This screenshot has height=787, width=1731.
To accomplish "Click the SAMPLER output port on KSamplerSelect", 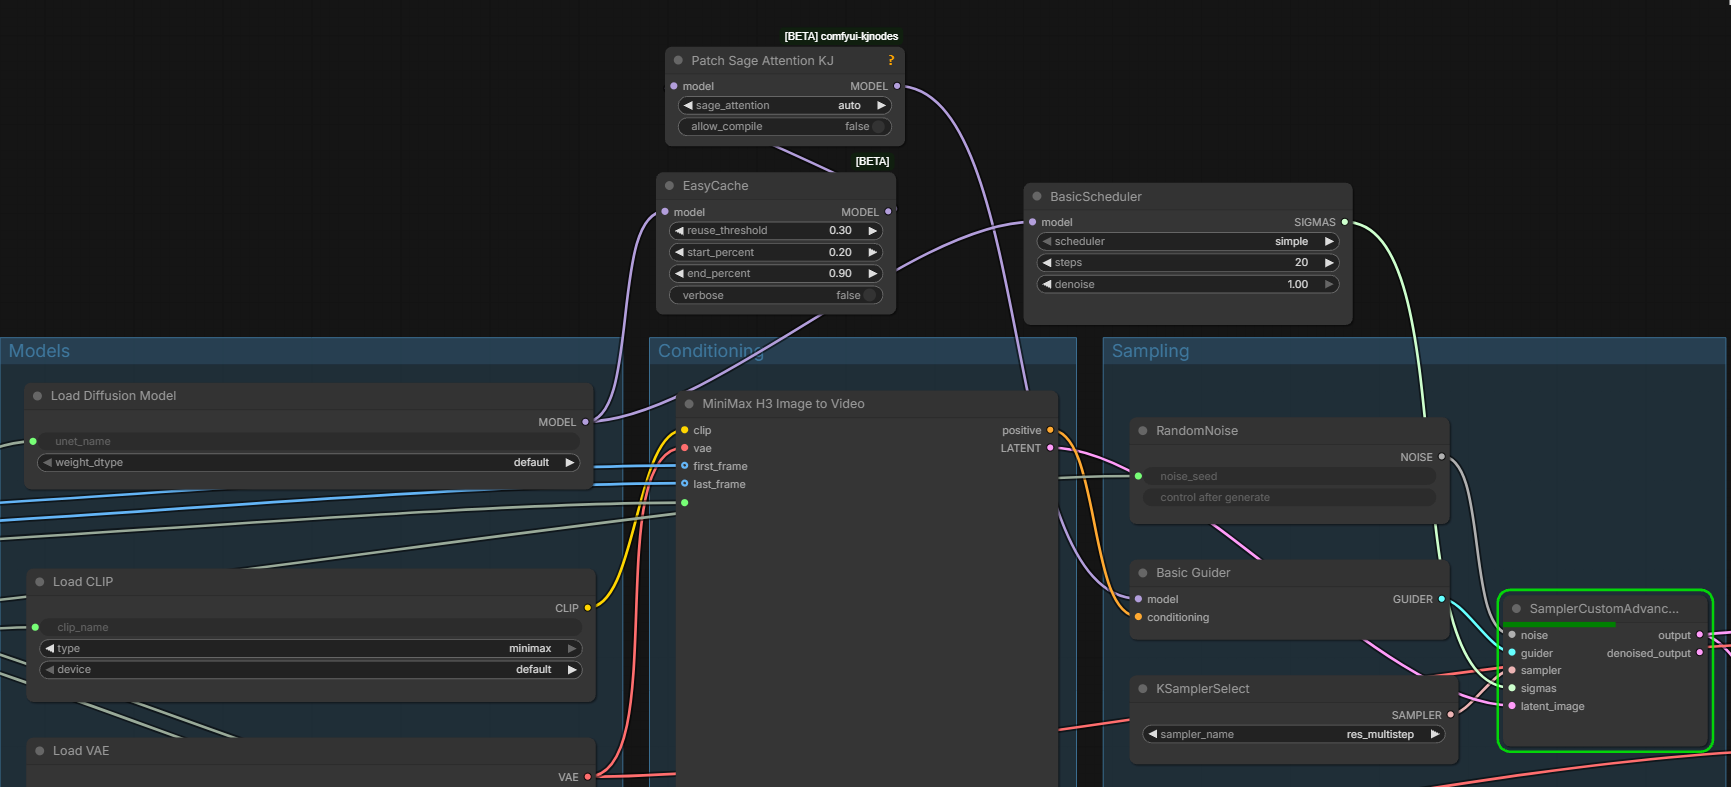I will [1450, 715].
